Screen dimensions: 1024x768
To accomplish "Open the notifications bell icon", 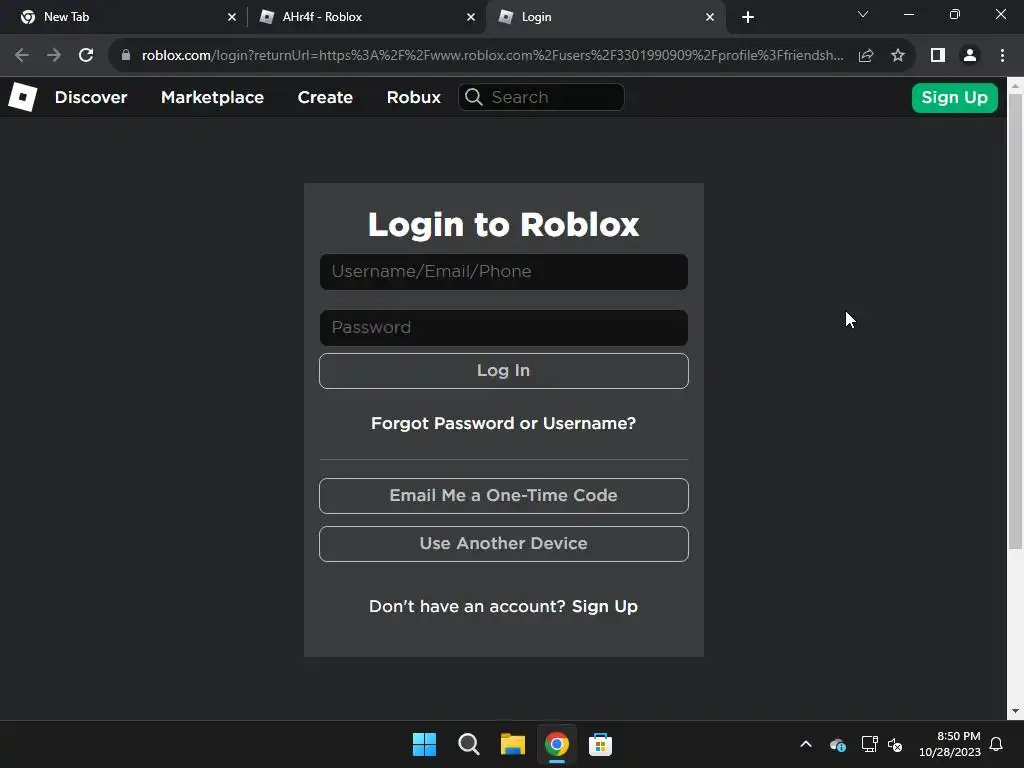I will (x=996, y=744).
